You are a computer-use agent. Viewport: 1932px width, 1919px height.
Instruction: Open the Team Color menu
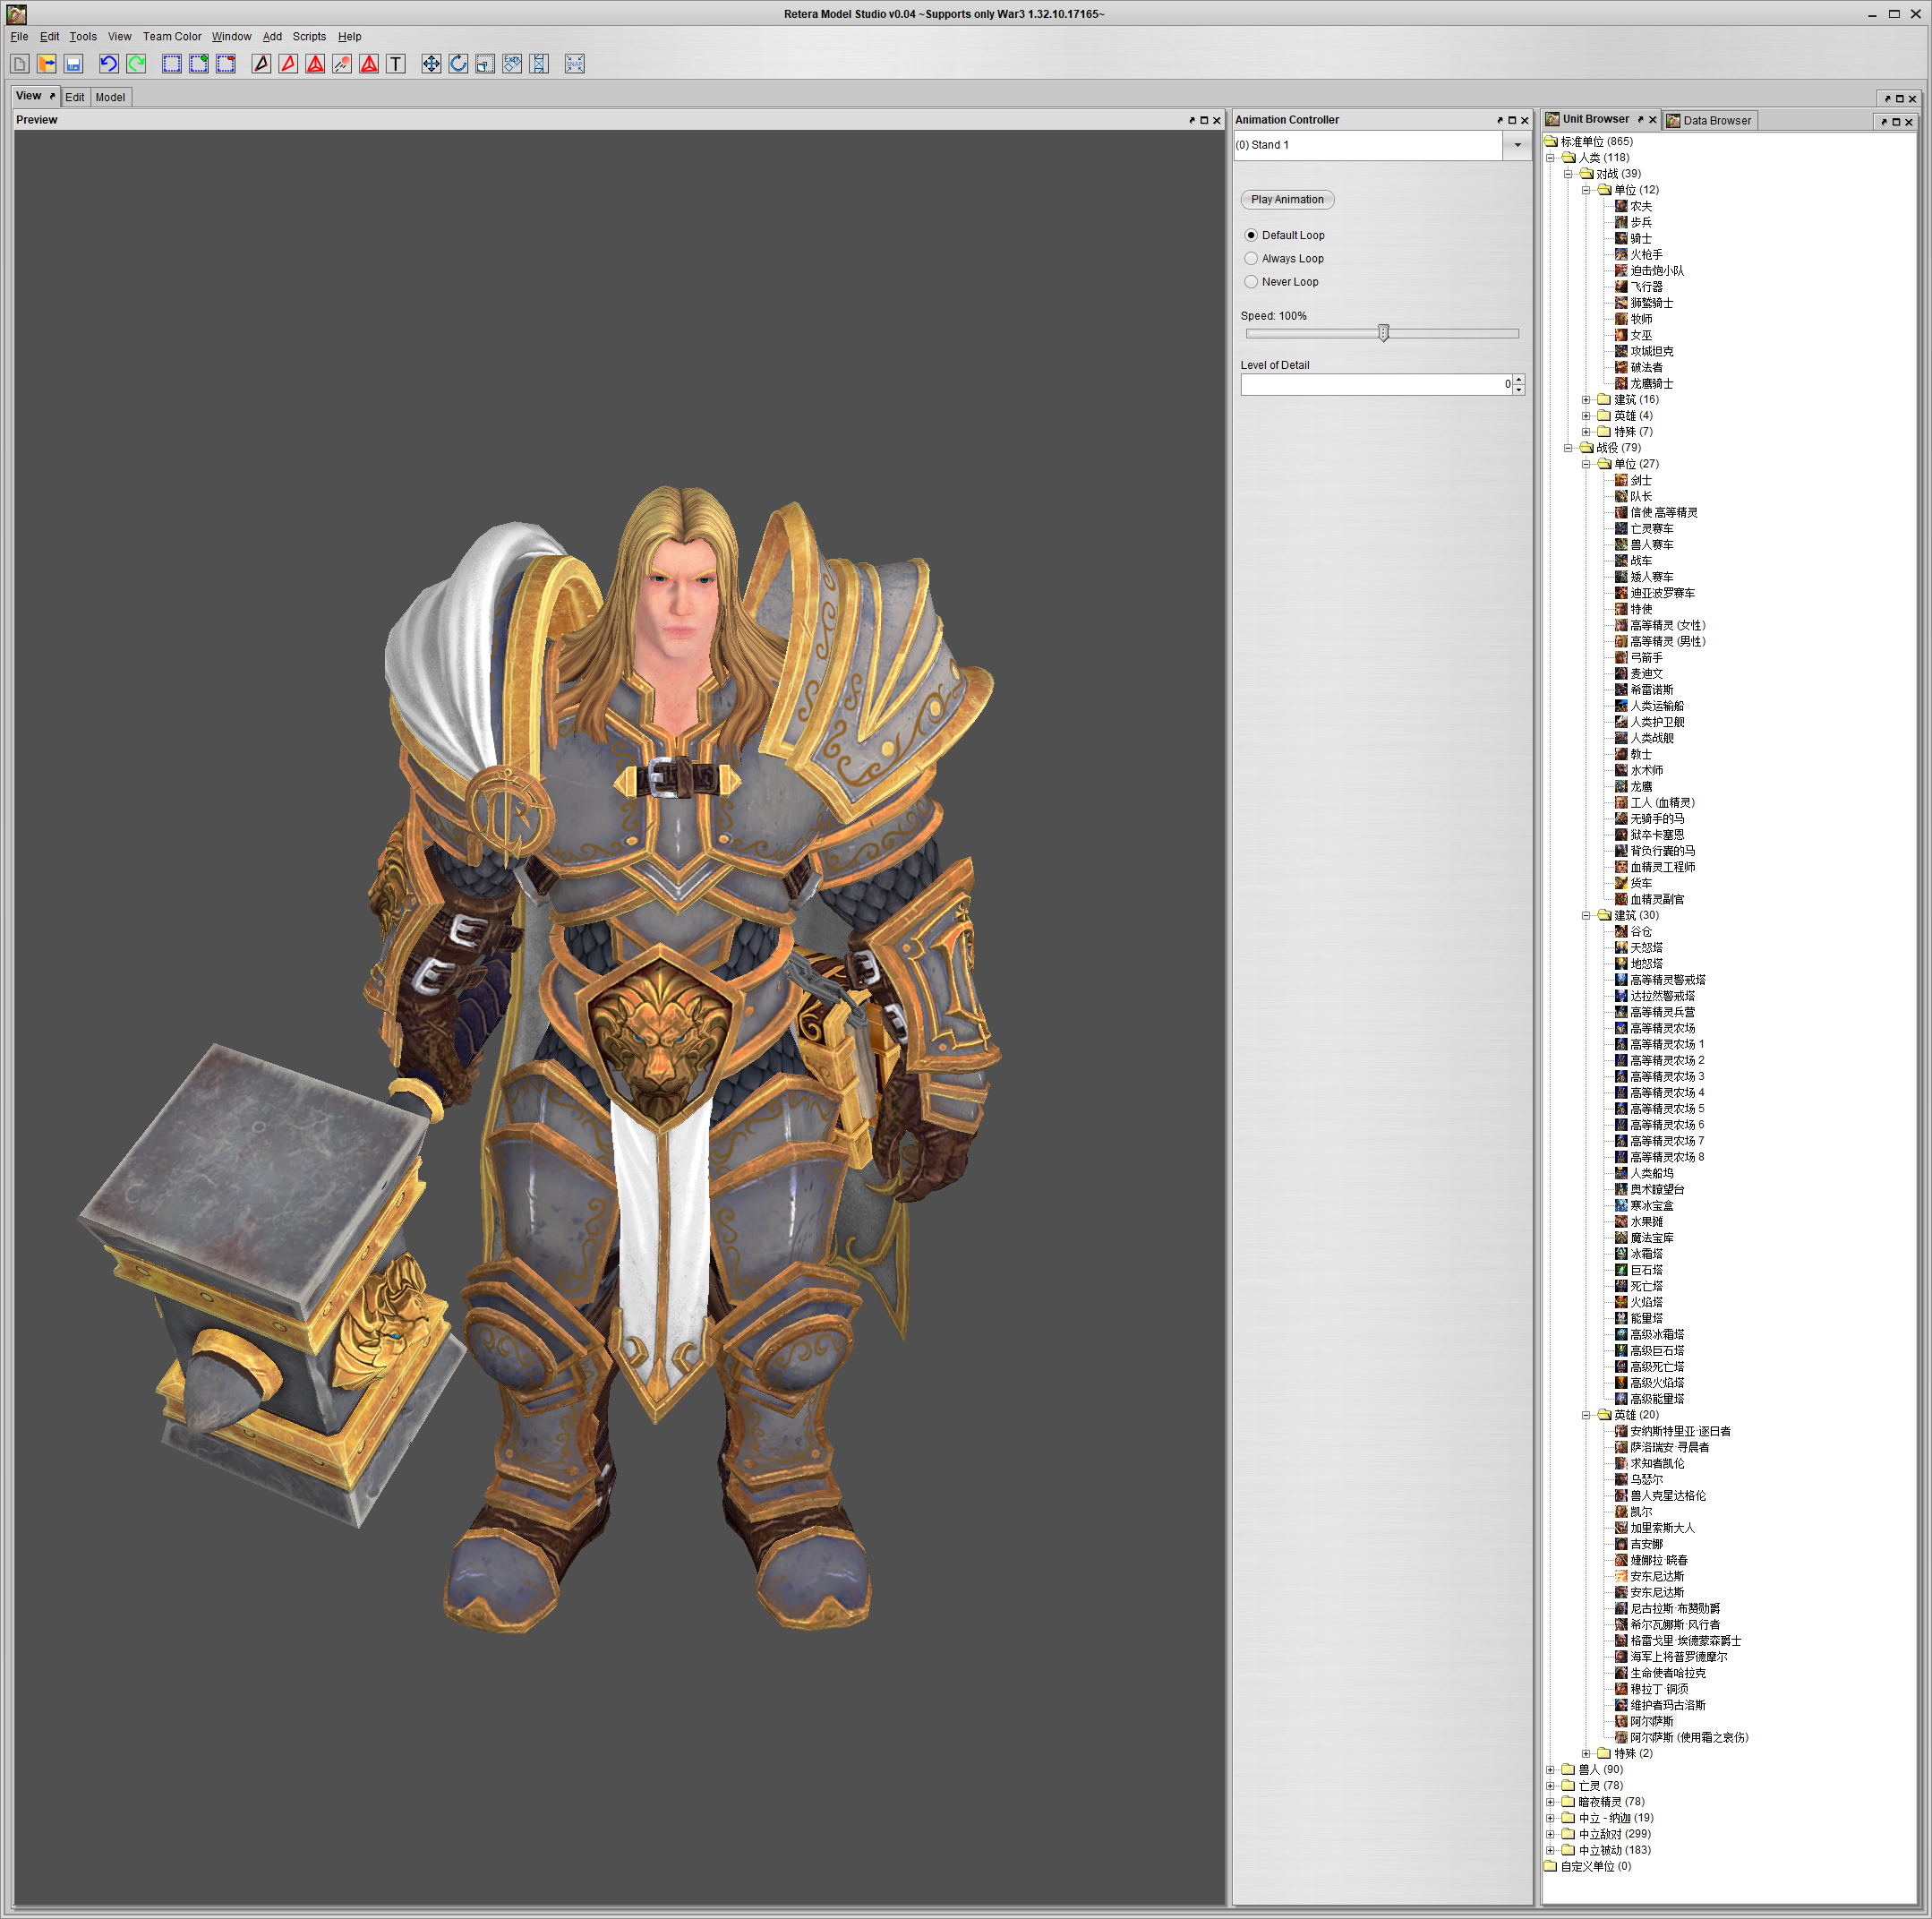[x=172, y=37]
